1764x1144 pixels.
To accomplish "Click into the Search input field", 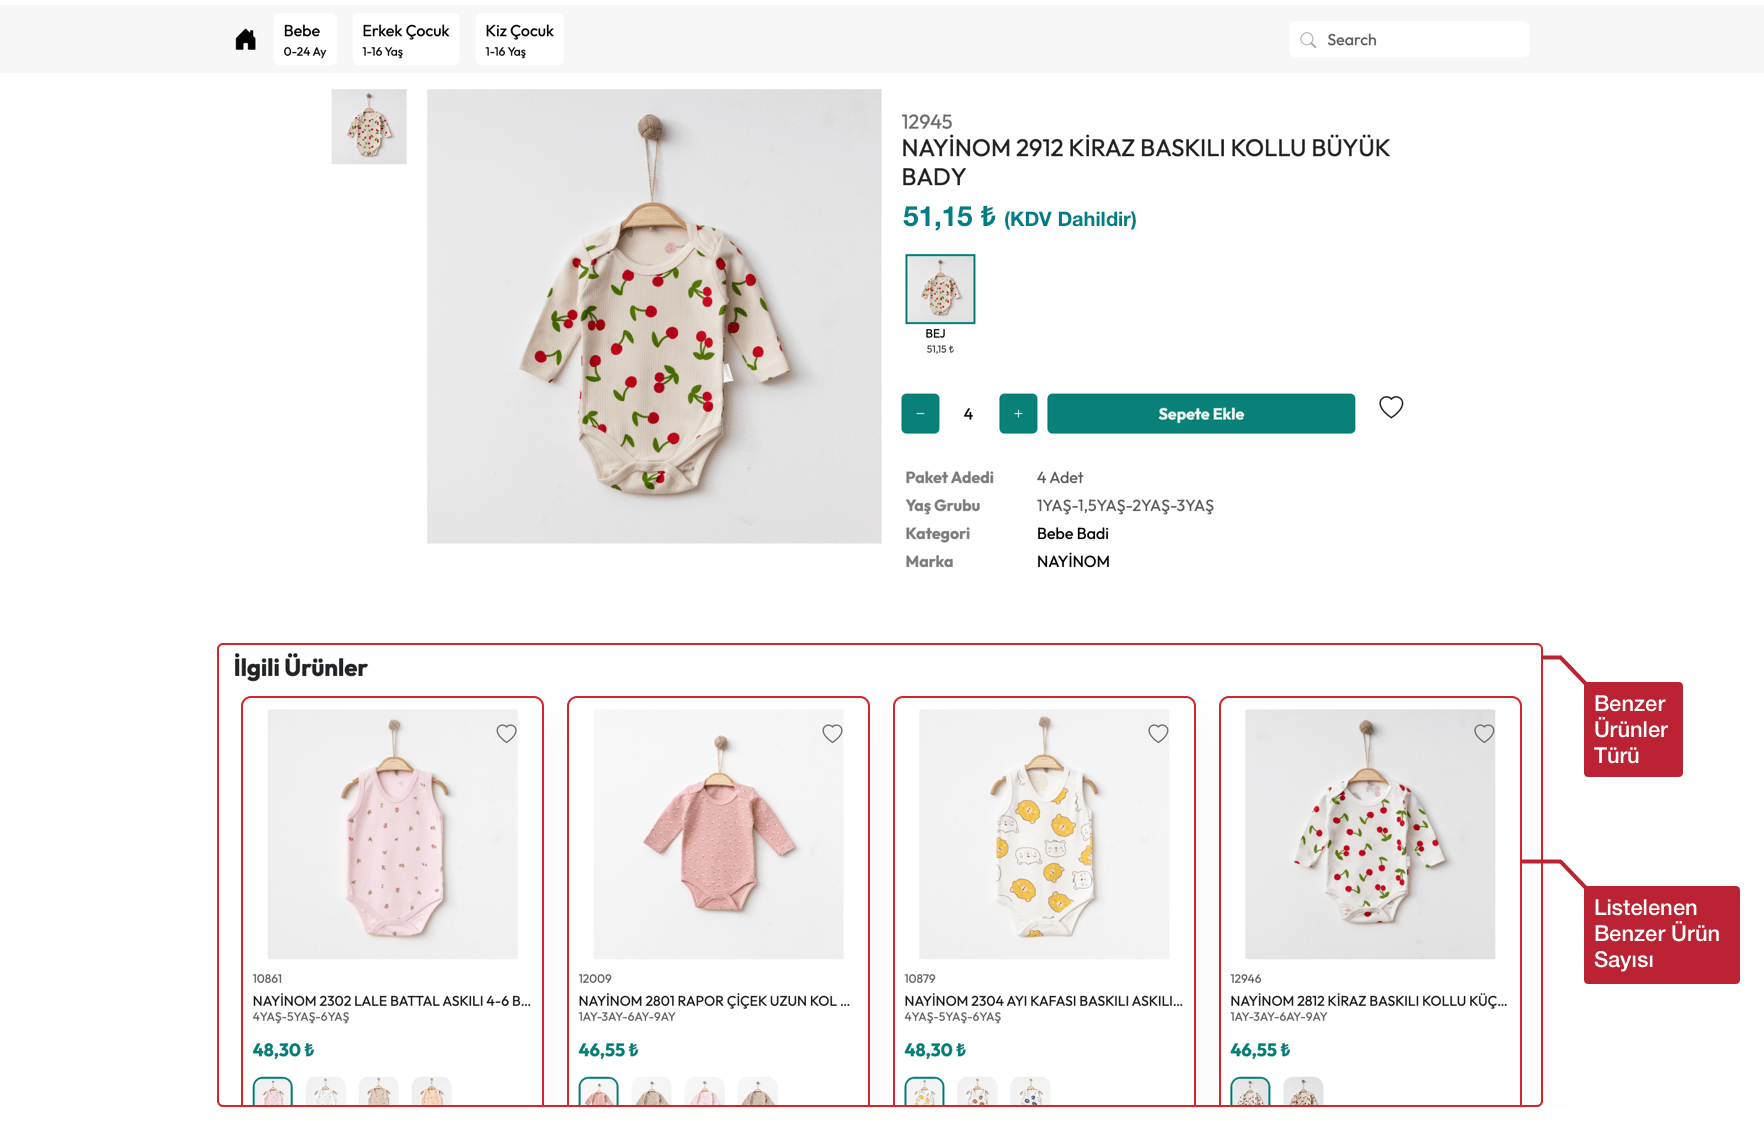I will (1420, 40).
